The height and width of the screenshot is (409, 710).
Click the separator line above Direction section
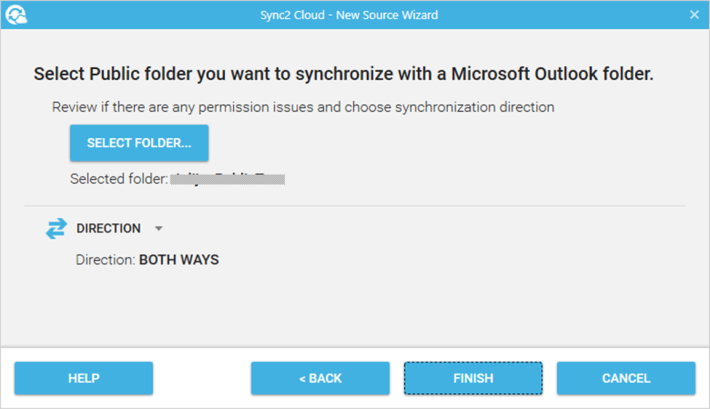coord(355,206)
